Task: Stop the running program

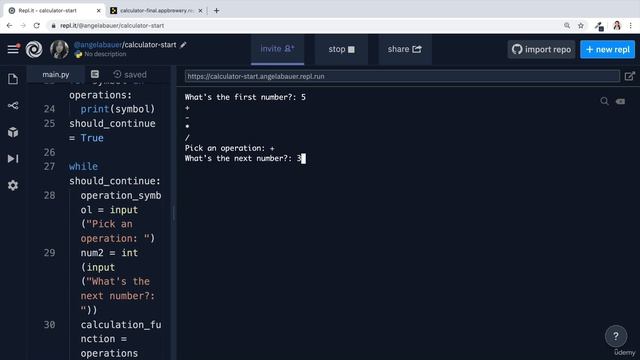Action: (x=341, y=49)
